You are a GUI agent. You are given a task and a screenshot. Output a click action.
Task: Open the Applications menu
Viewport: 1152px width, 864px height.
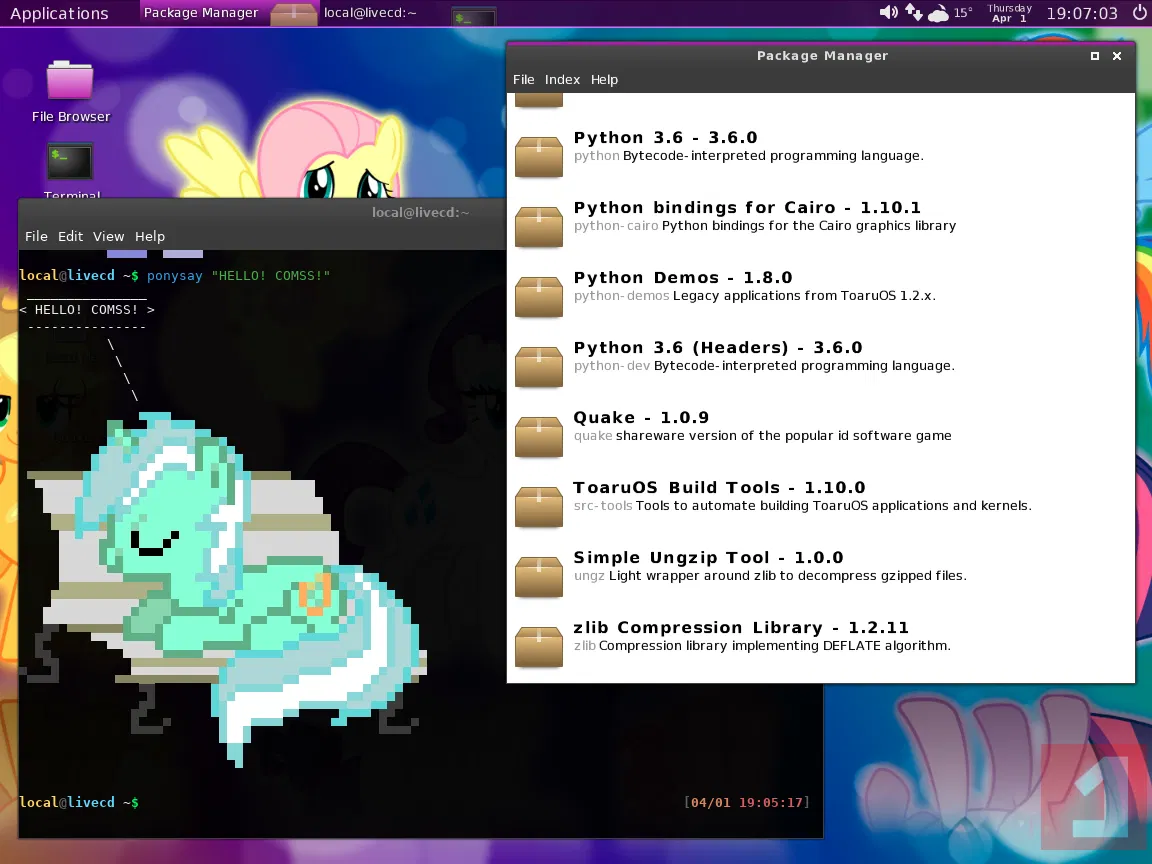[60, 13]
